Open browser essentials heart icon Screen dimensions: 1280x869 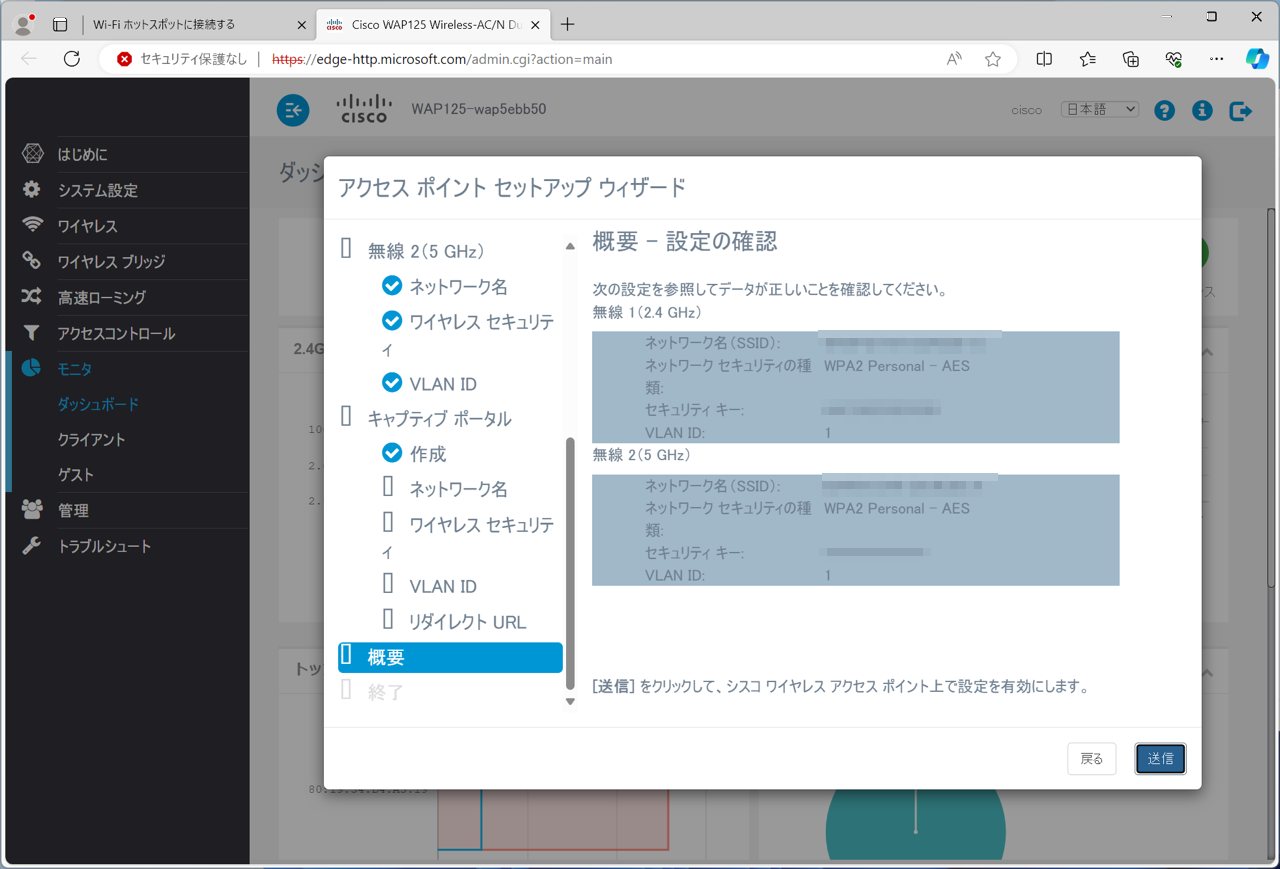tap(1174, 59)
